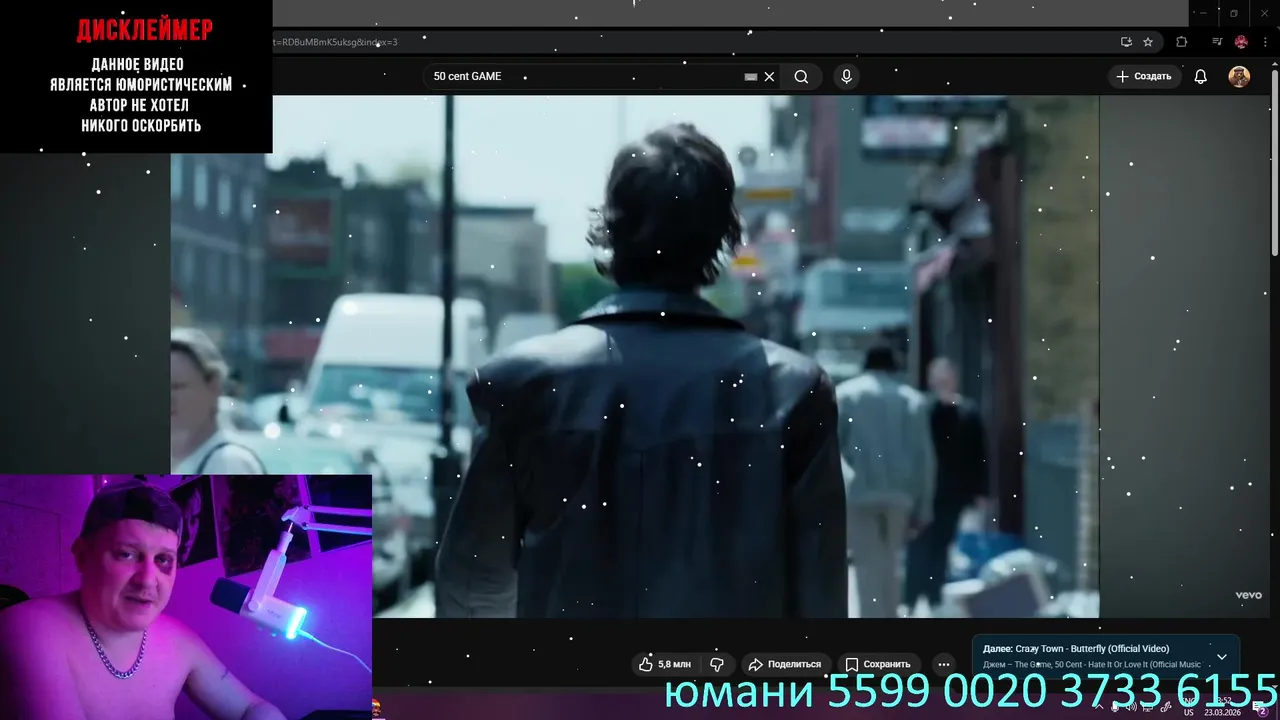Expand the playlist panel chevron
This screenshot has width=1280, height=720.
[x=1221, y=657]
